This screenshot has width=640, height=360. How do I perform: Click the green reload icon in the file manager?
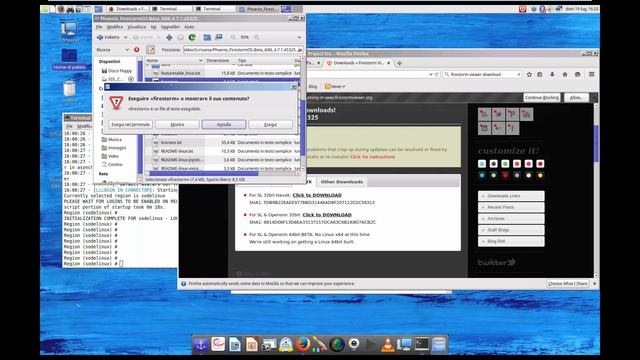192,37
